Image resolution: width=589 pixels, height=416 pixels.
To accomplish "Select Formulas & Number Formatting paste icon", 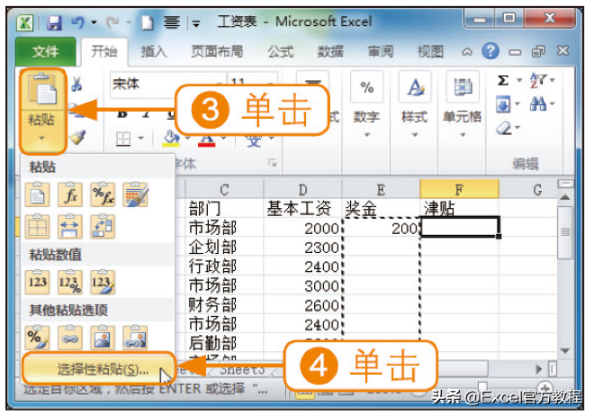I will pyautogui.click(x=103, y=194).
